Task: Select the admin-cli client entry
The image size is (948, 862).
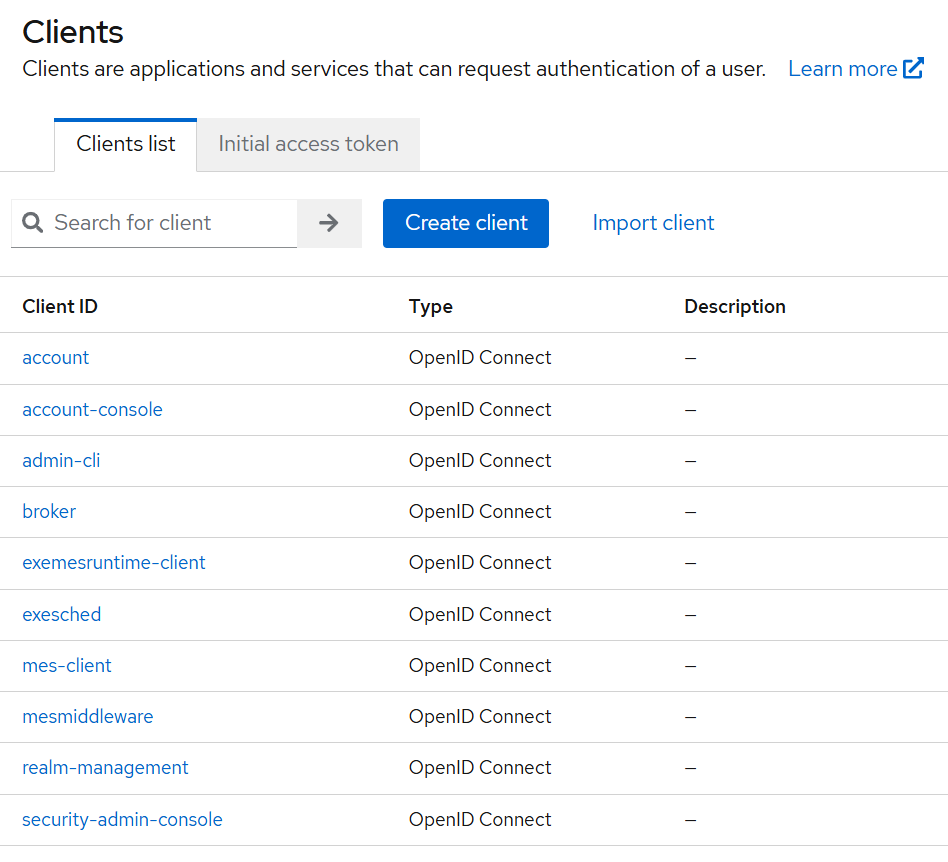Action: pyautogui.click(x=61, y=461)
